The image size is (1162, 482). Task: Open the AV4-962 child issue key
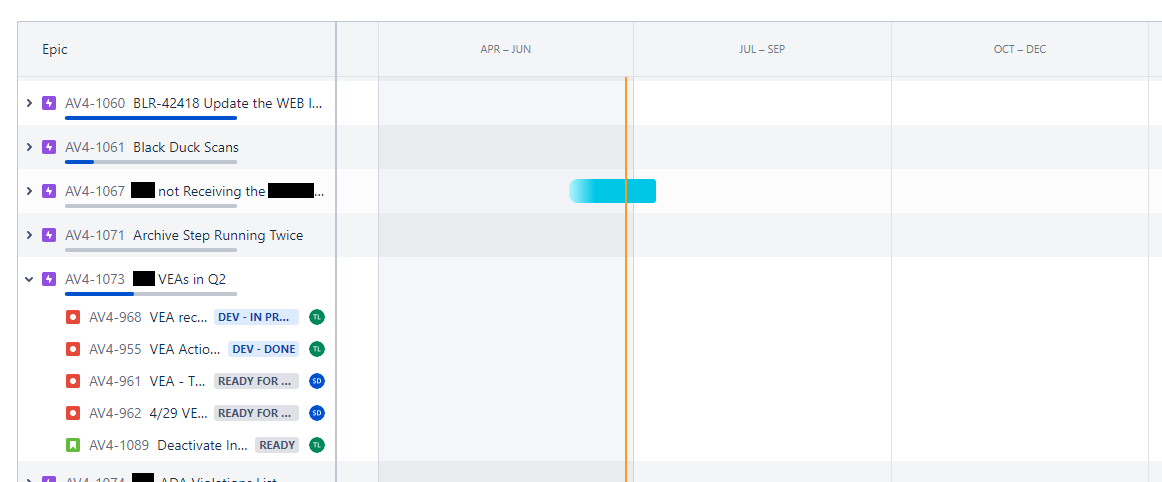[x=115, y=413]
